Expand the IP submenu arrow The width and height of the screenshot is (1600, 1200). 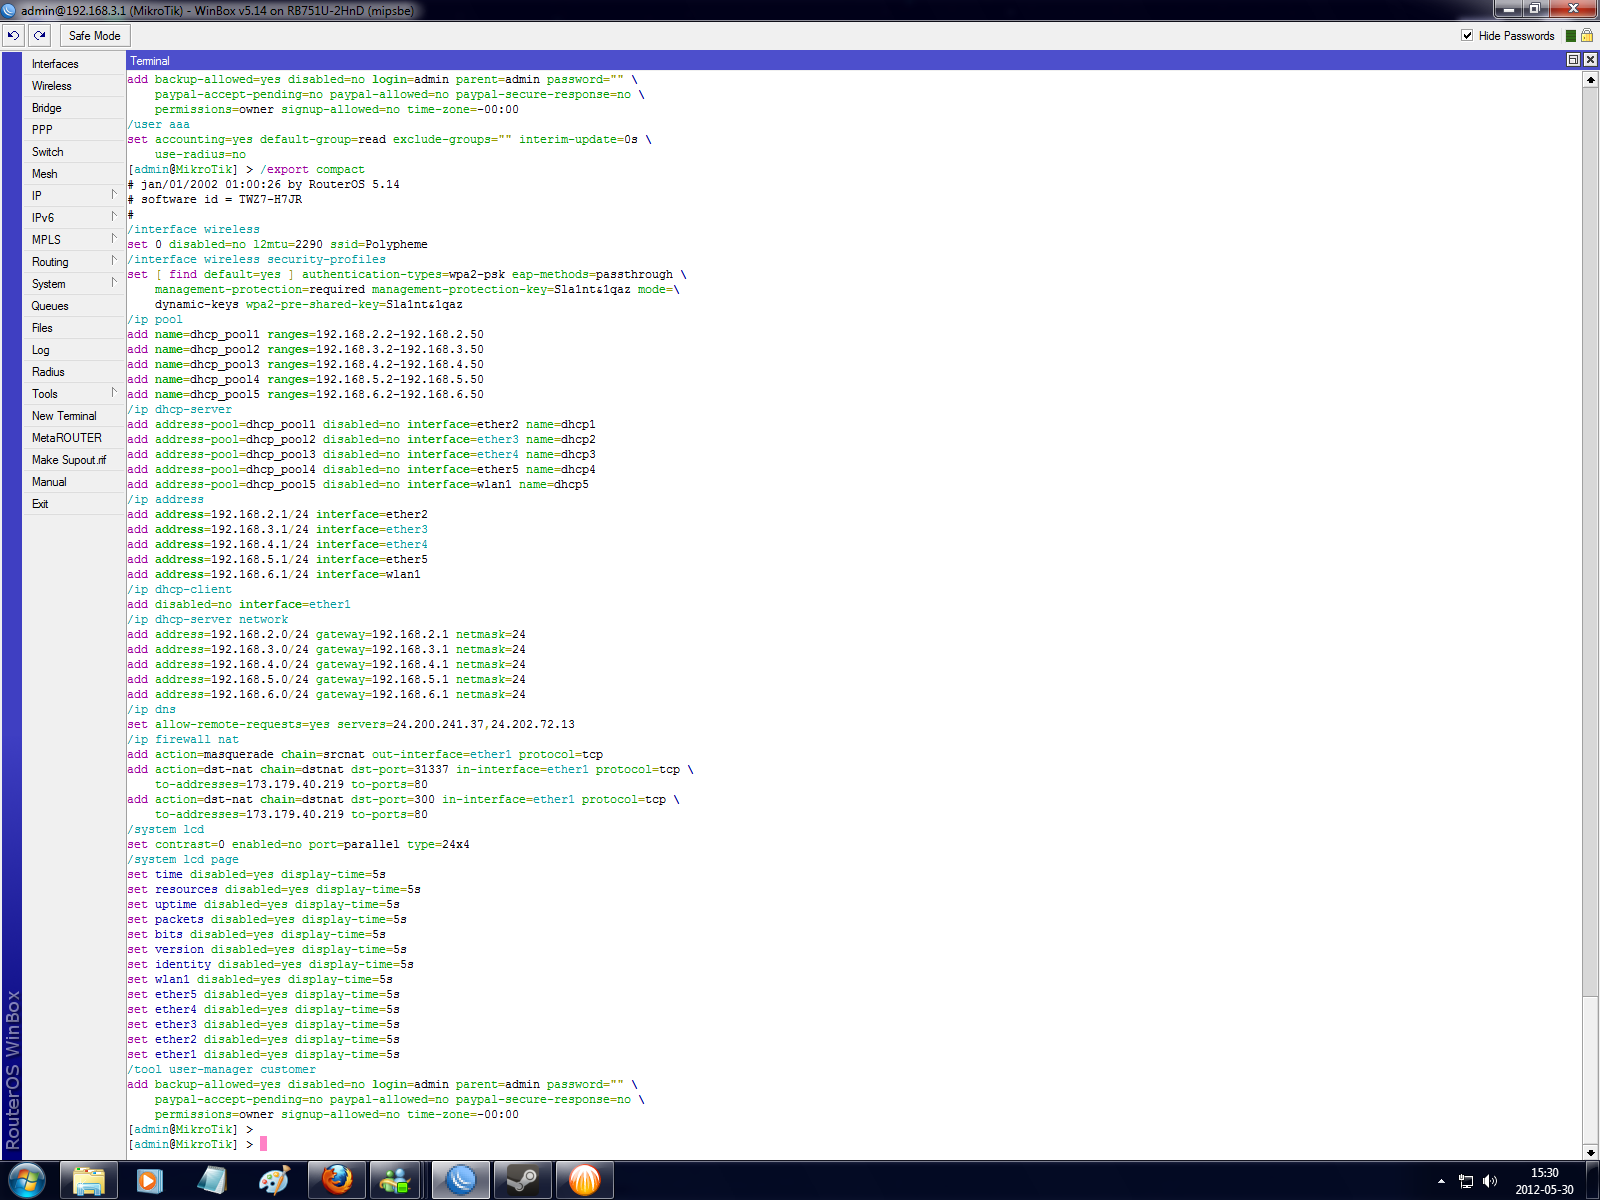[113, 195]
